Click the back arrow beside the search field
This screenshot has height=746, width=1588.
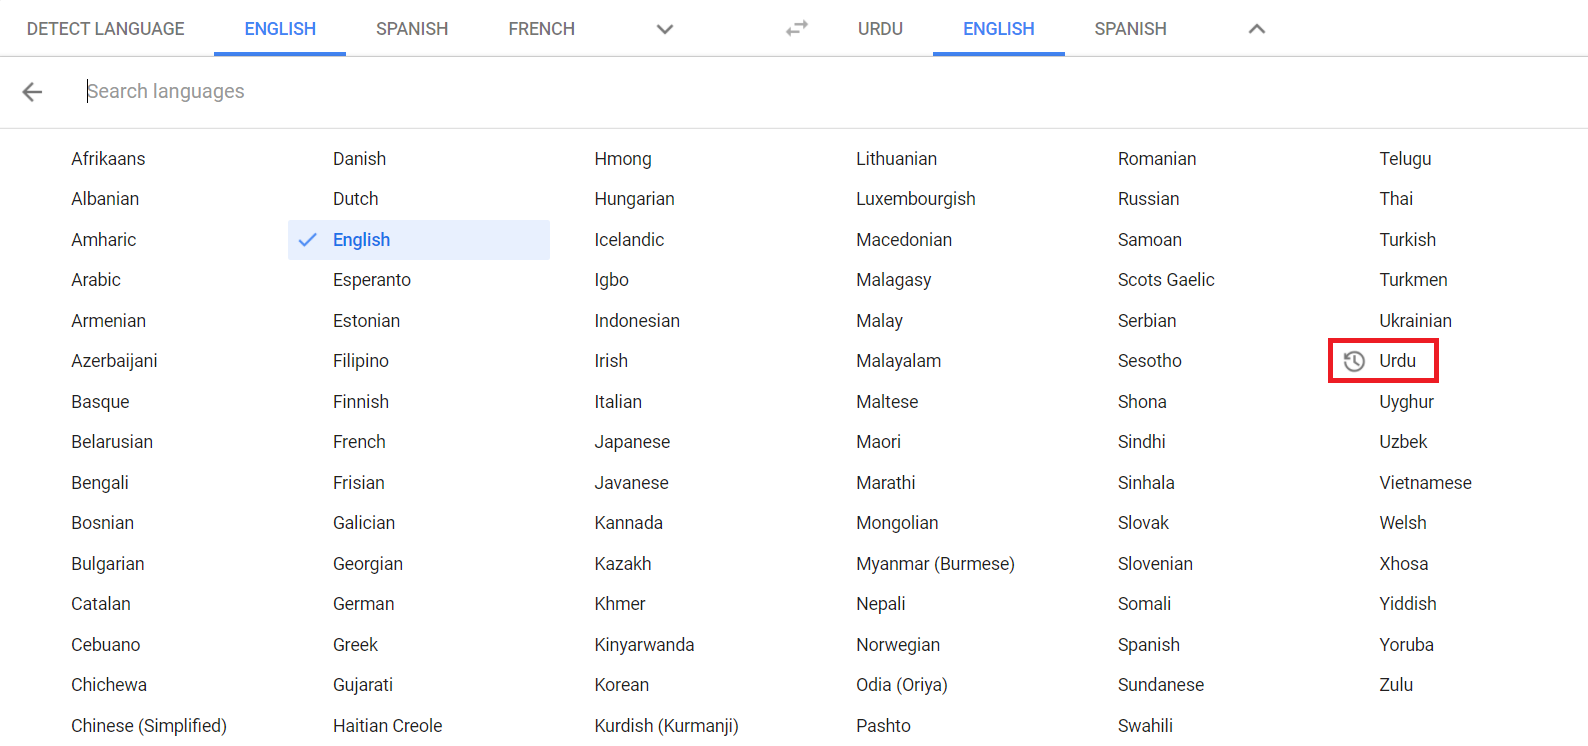32,92
